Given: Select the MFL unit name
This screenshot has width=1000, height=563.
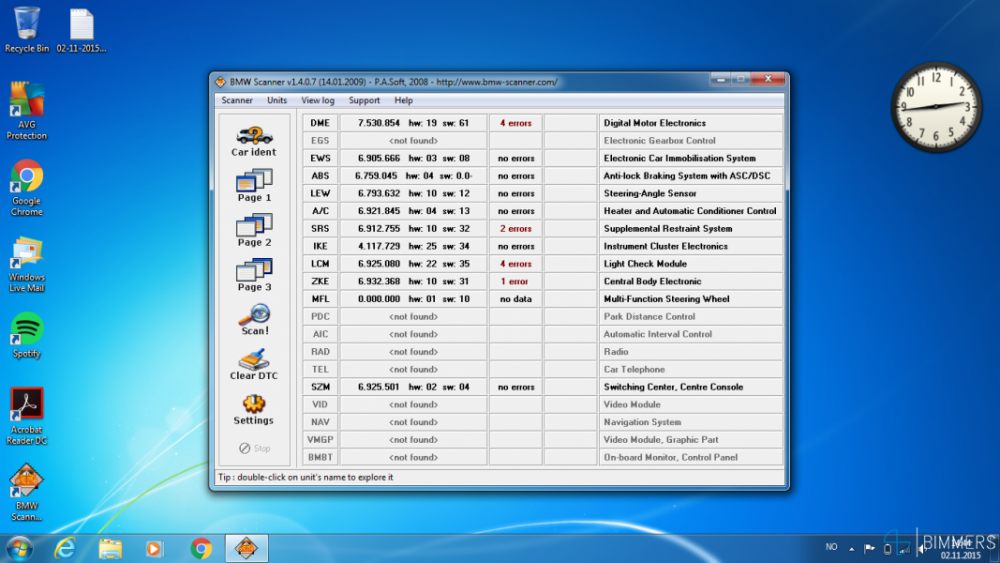Looking at the screenshot, I should pos(320,299).
